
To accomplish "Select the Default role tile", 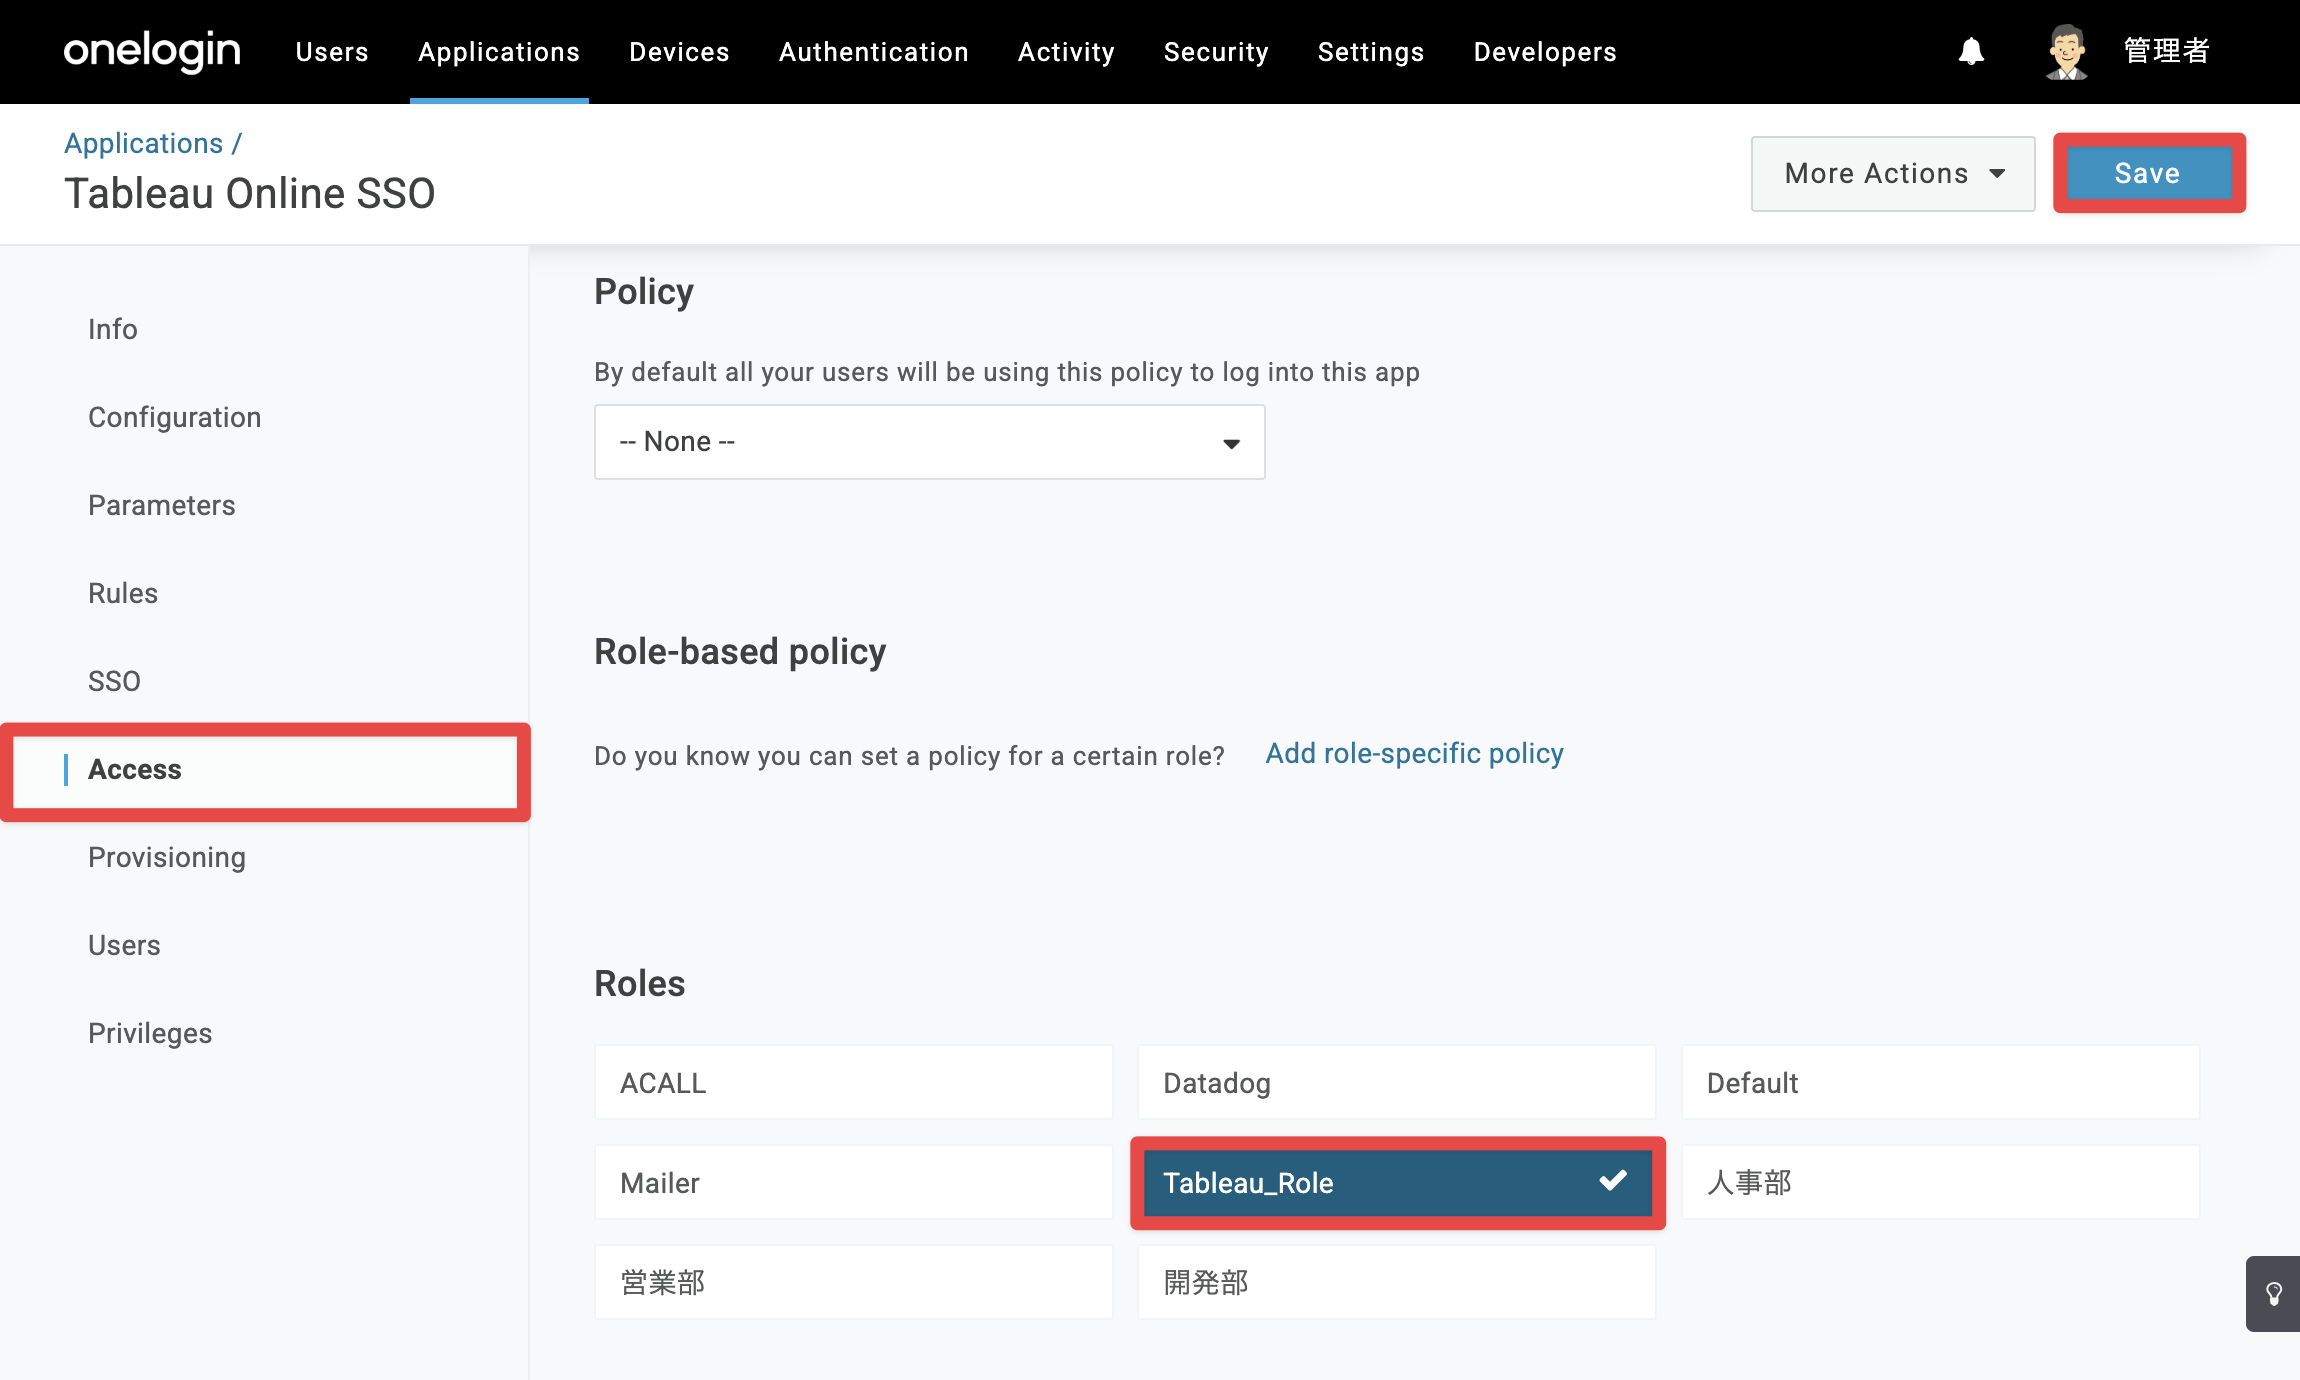I will [x=1940, y=1083].
